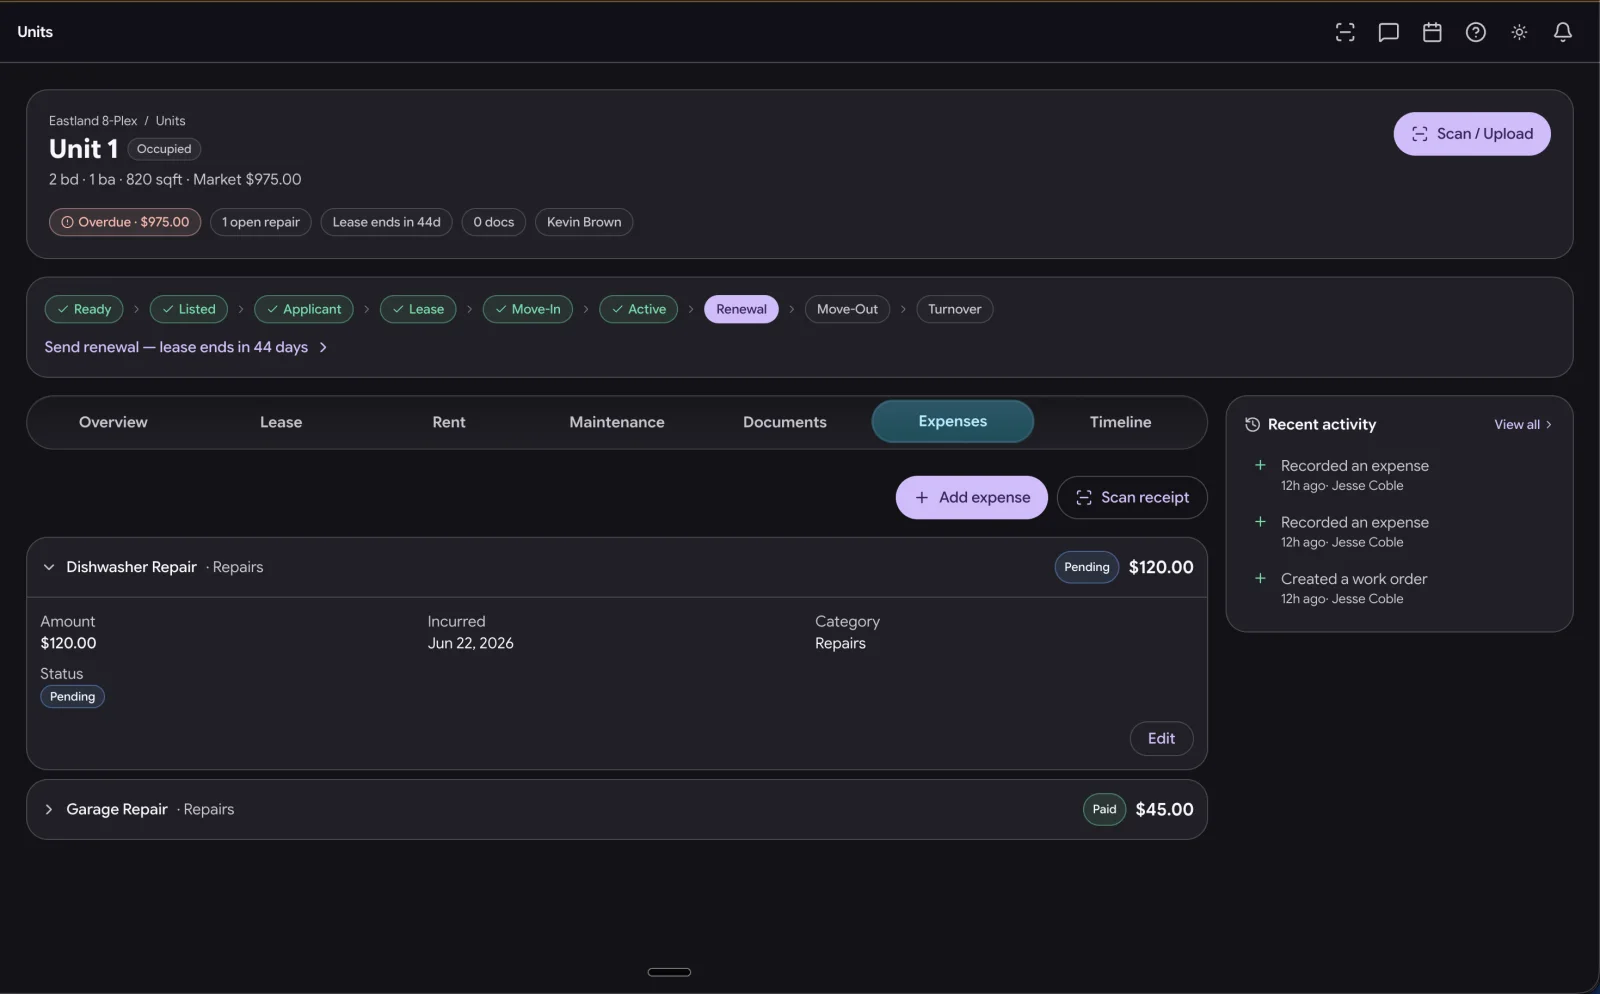The width and height of the screenshot is (1600, 994).
Task: Click the Recent activity history icon
Action: tap(1252, 425)
